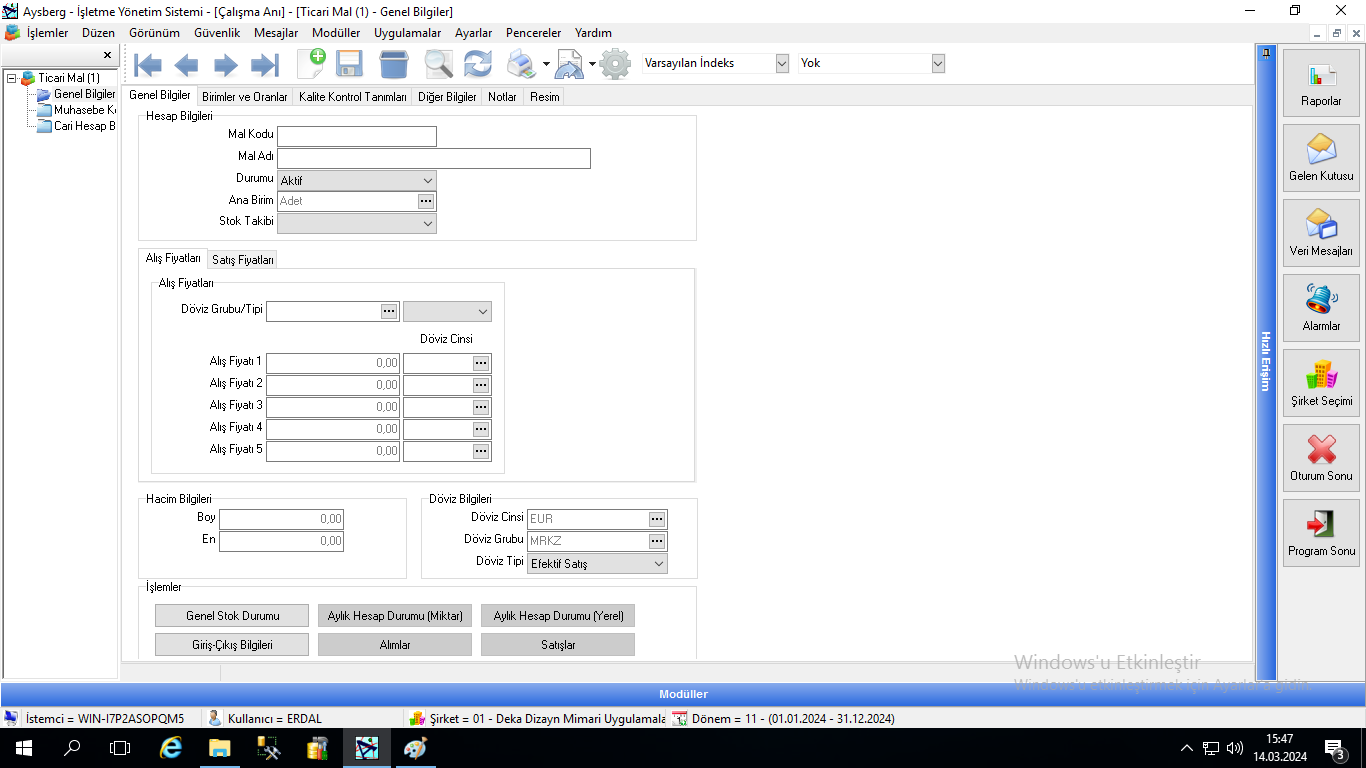Click the Genel Stok Durumu button
The height and width of the screenshot is (768, 1366).
232,616
